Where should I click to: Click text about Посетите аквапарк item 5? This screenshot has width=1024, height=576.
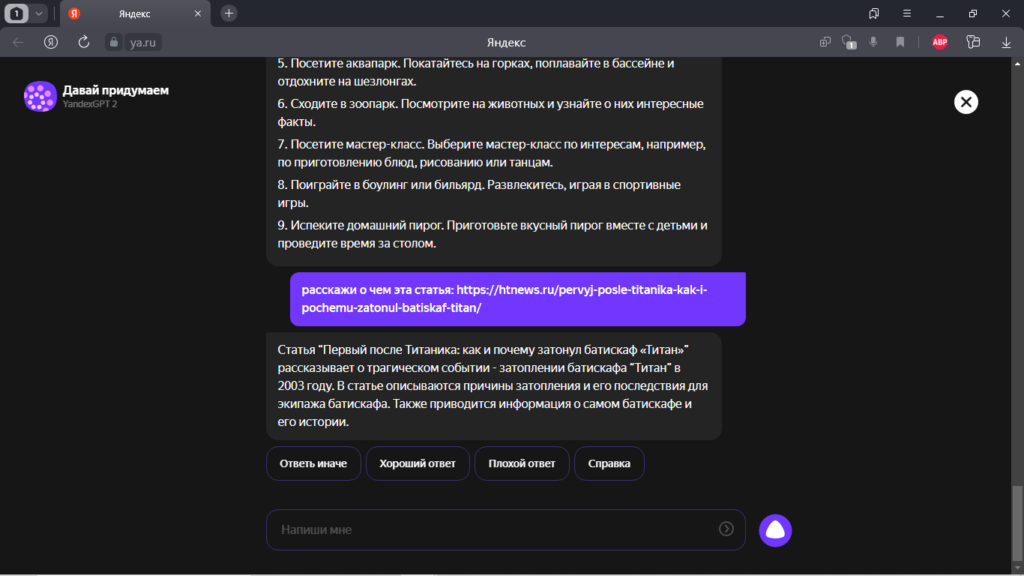[475, 72]
